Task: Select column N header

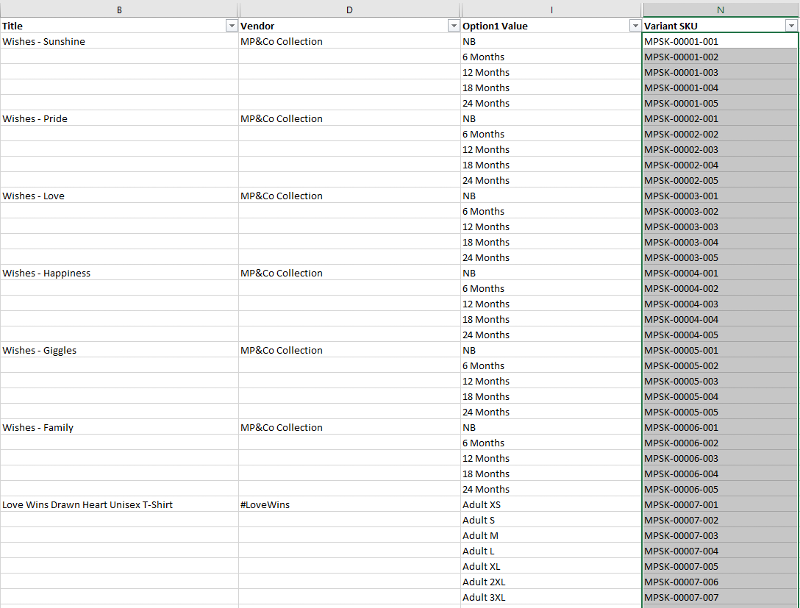Action: click(x=719, y=9)
